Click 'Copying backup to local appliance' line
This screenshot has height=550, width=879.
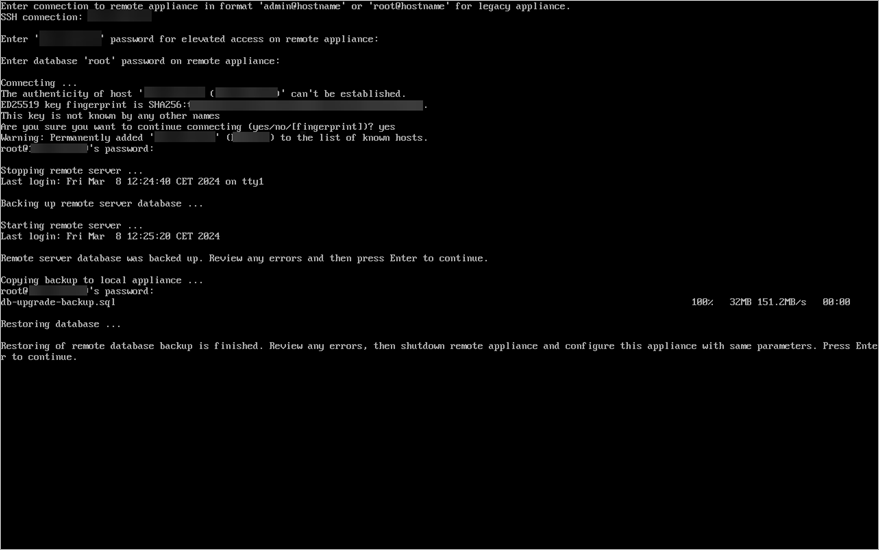(101, 280)
